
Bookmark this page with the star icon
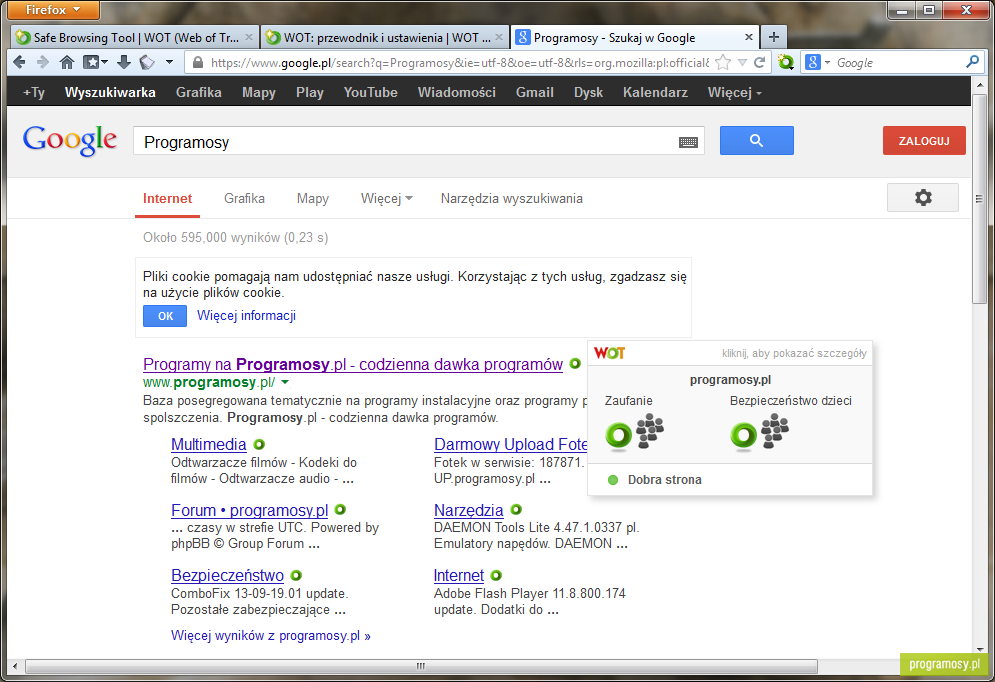[x=723, y=62]
